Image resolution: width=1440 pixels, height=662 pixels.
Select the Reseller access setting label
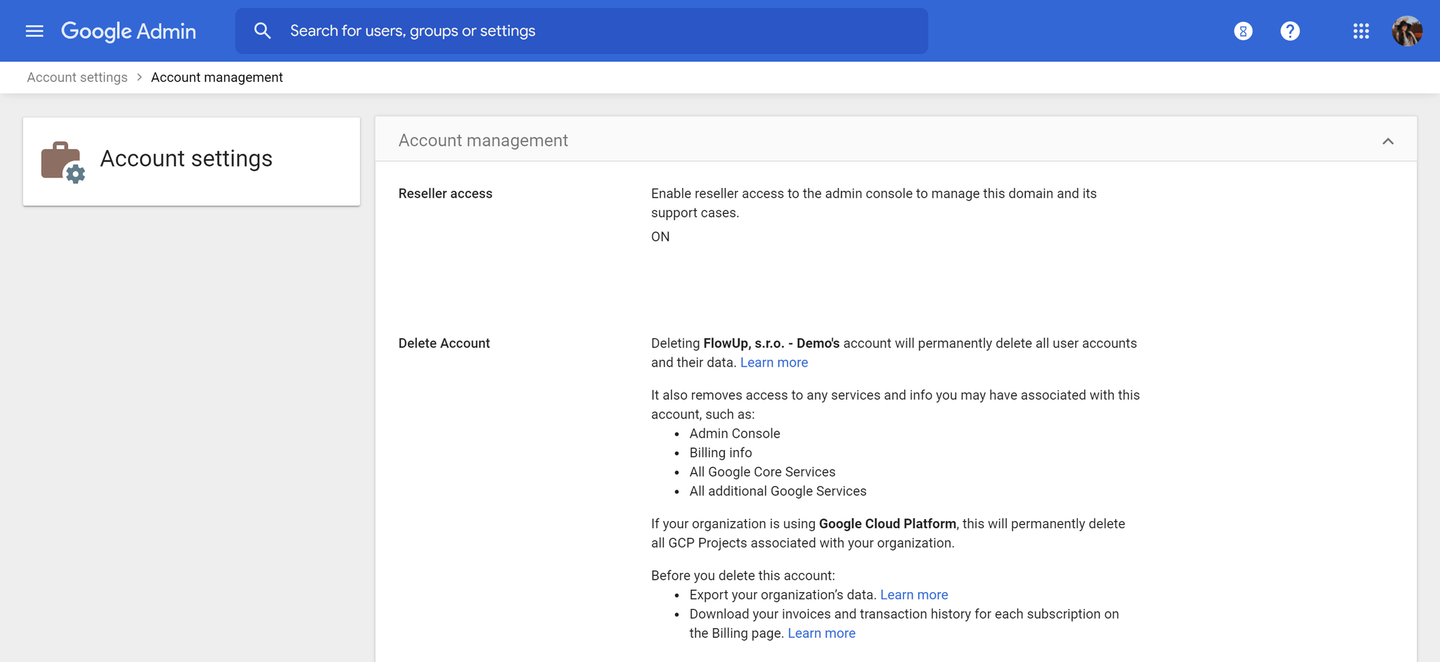(445, 194)
